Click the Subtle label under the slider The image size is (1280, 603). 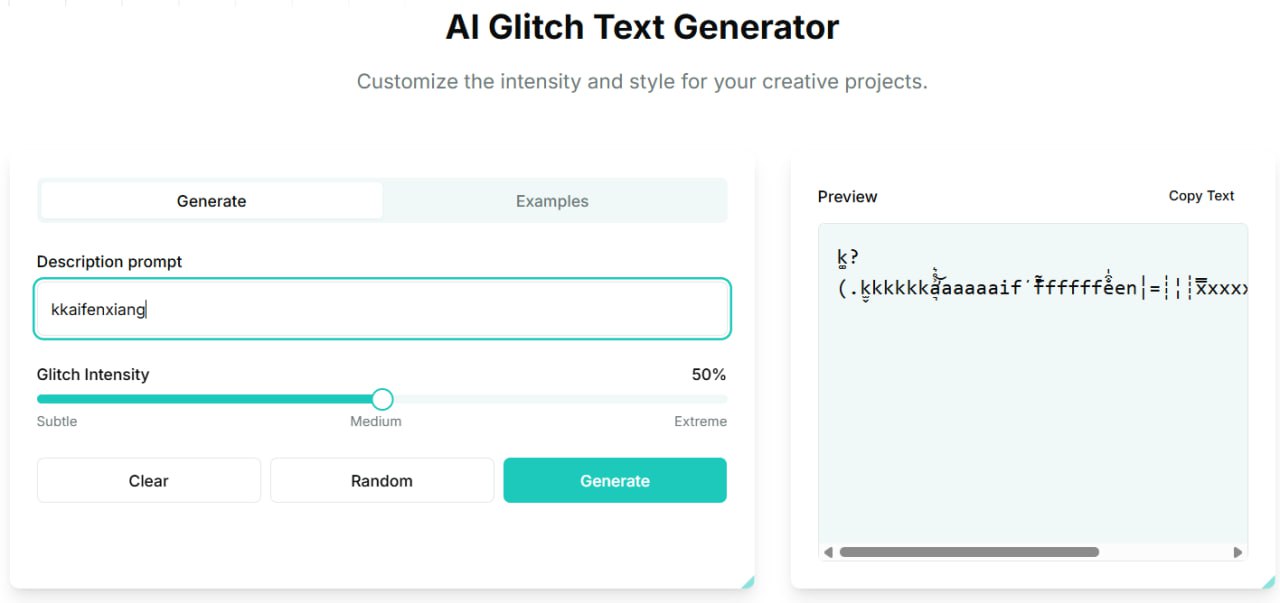click(x=57, y=421)
